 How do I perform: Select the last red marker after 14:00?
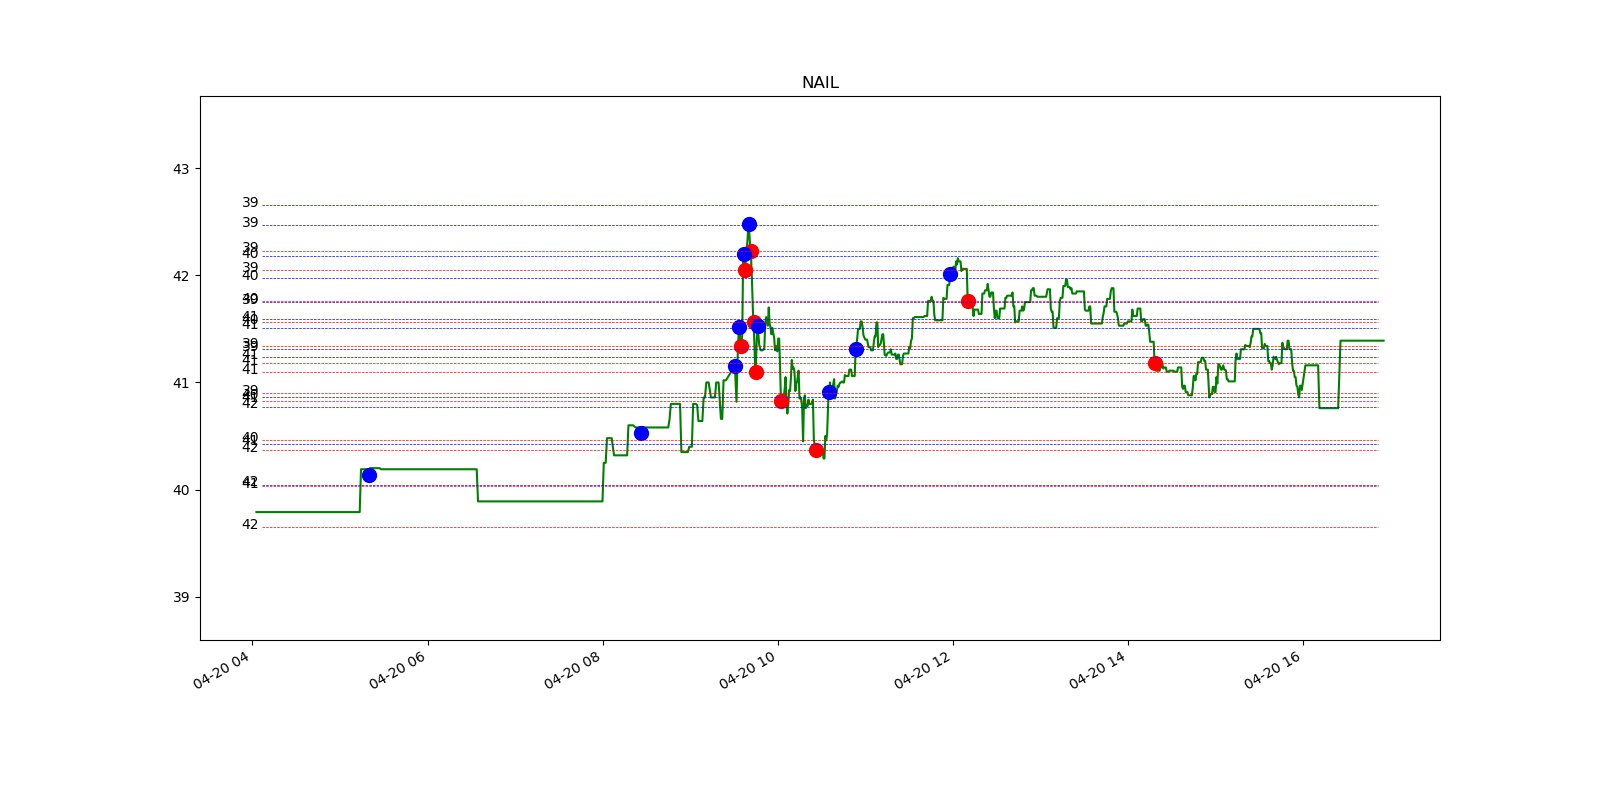[1155, 363]
